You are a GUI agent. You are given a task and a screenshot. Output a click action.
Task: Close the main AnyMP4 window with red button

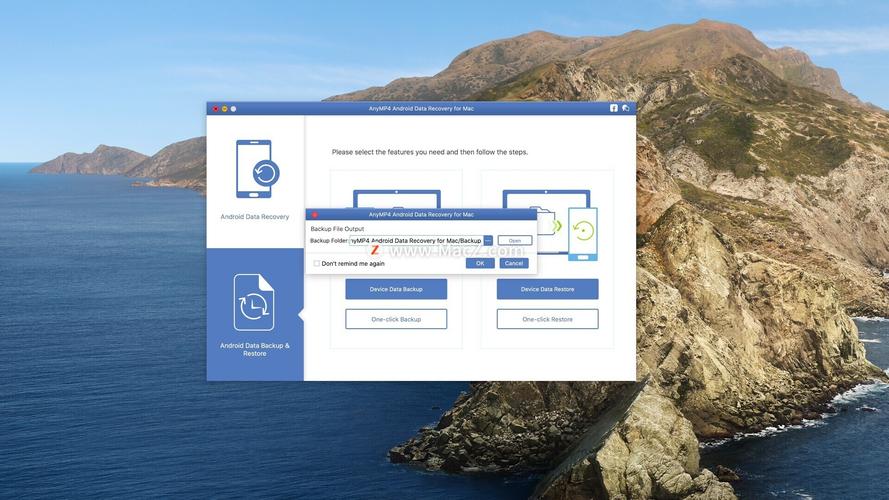tap(215, 108)
